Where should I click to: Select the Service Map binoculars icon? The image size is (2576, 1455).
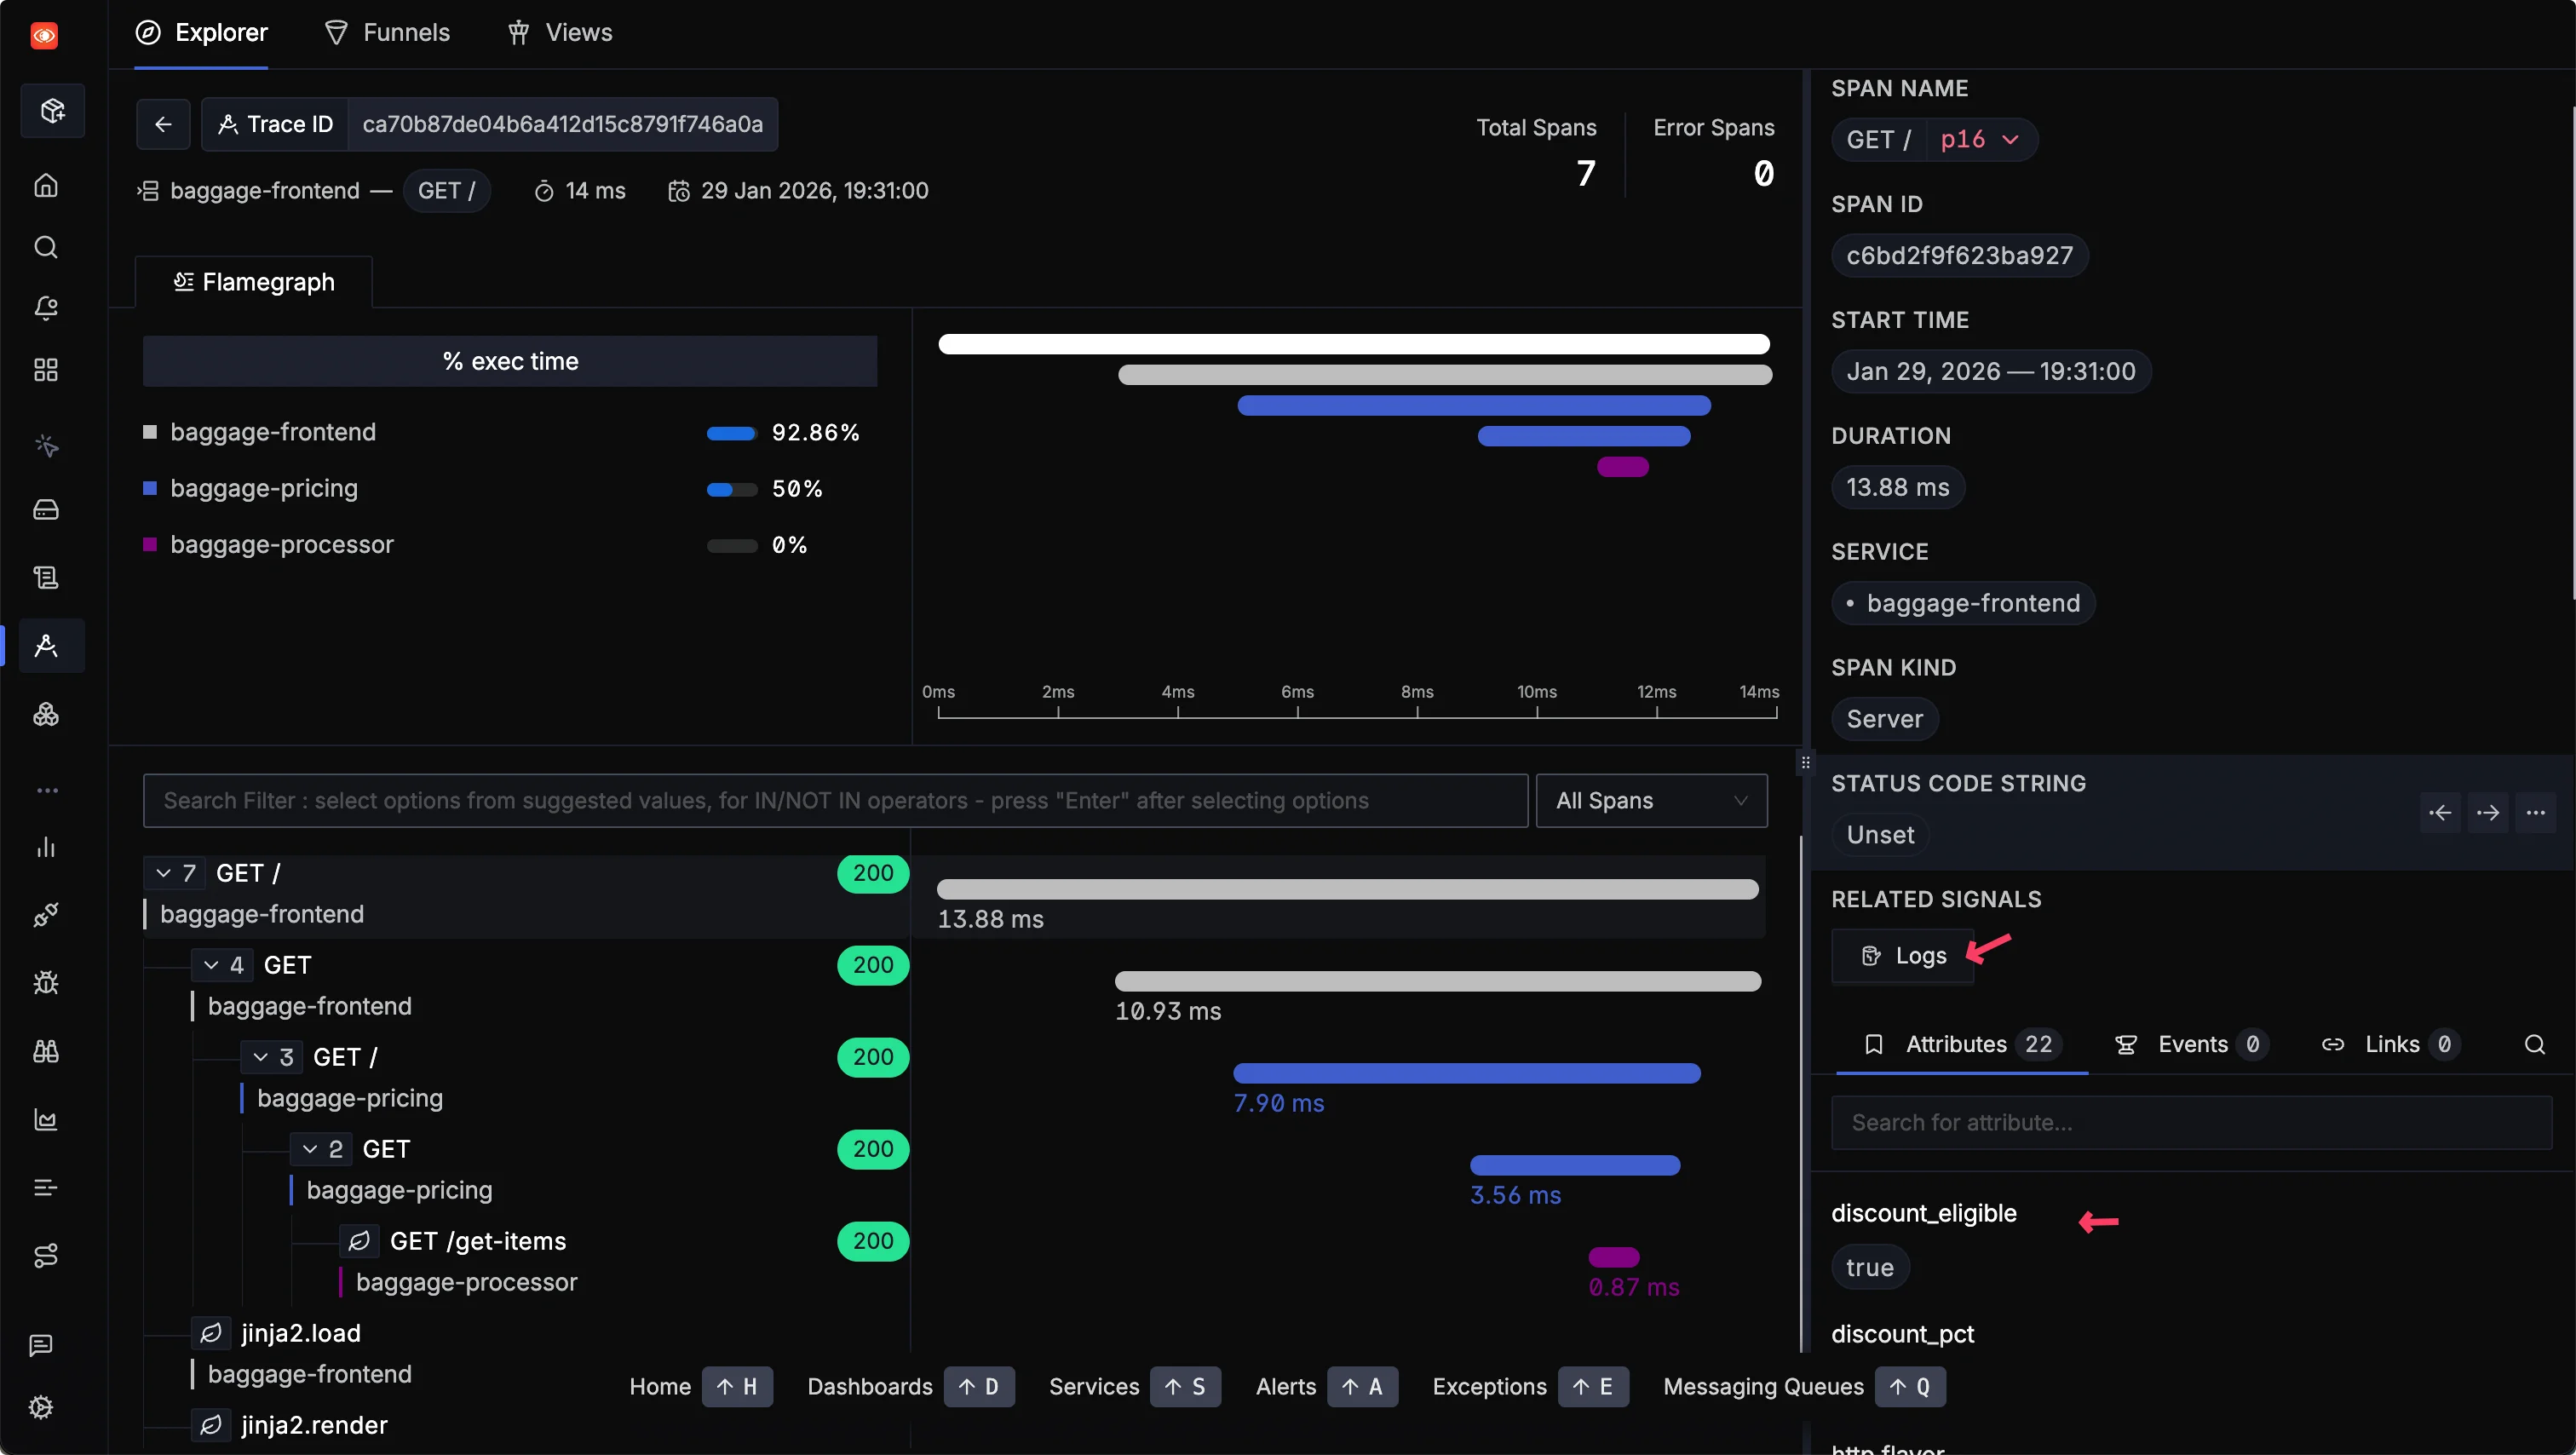pos(45,1051)
